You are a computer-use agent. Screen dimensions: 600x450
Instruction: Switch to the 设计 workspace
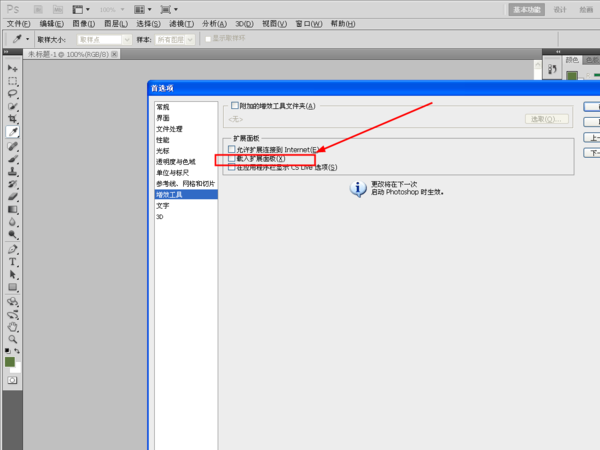coord(560,8)
